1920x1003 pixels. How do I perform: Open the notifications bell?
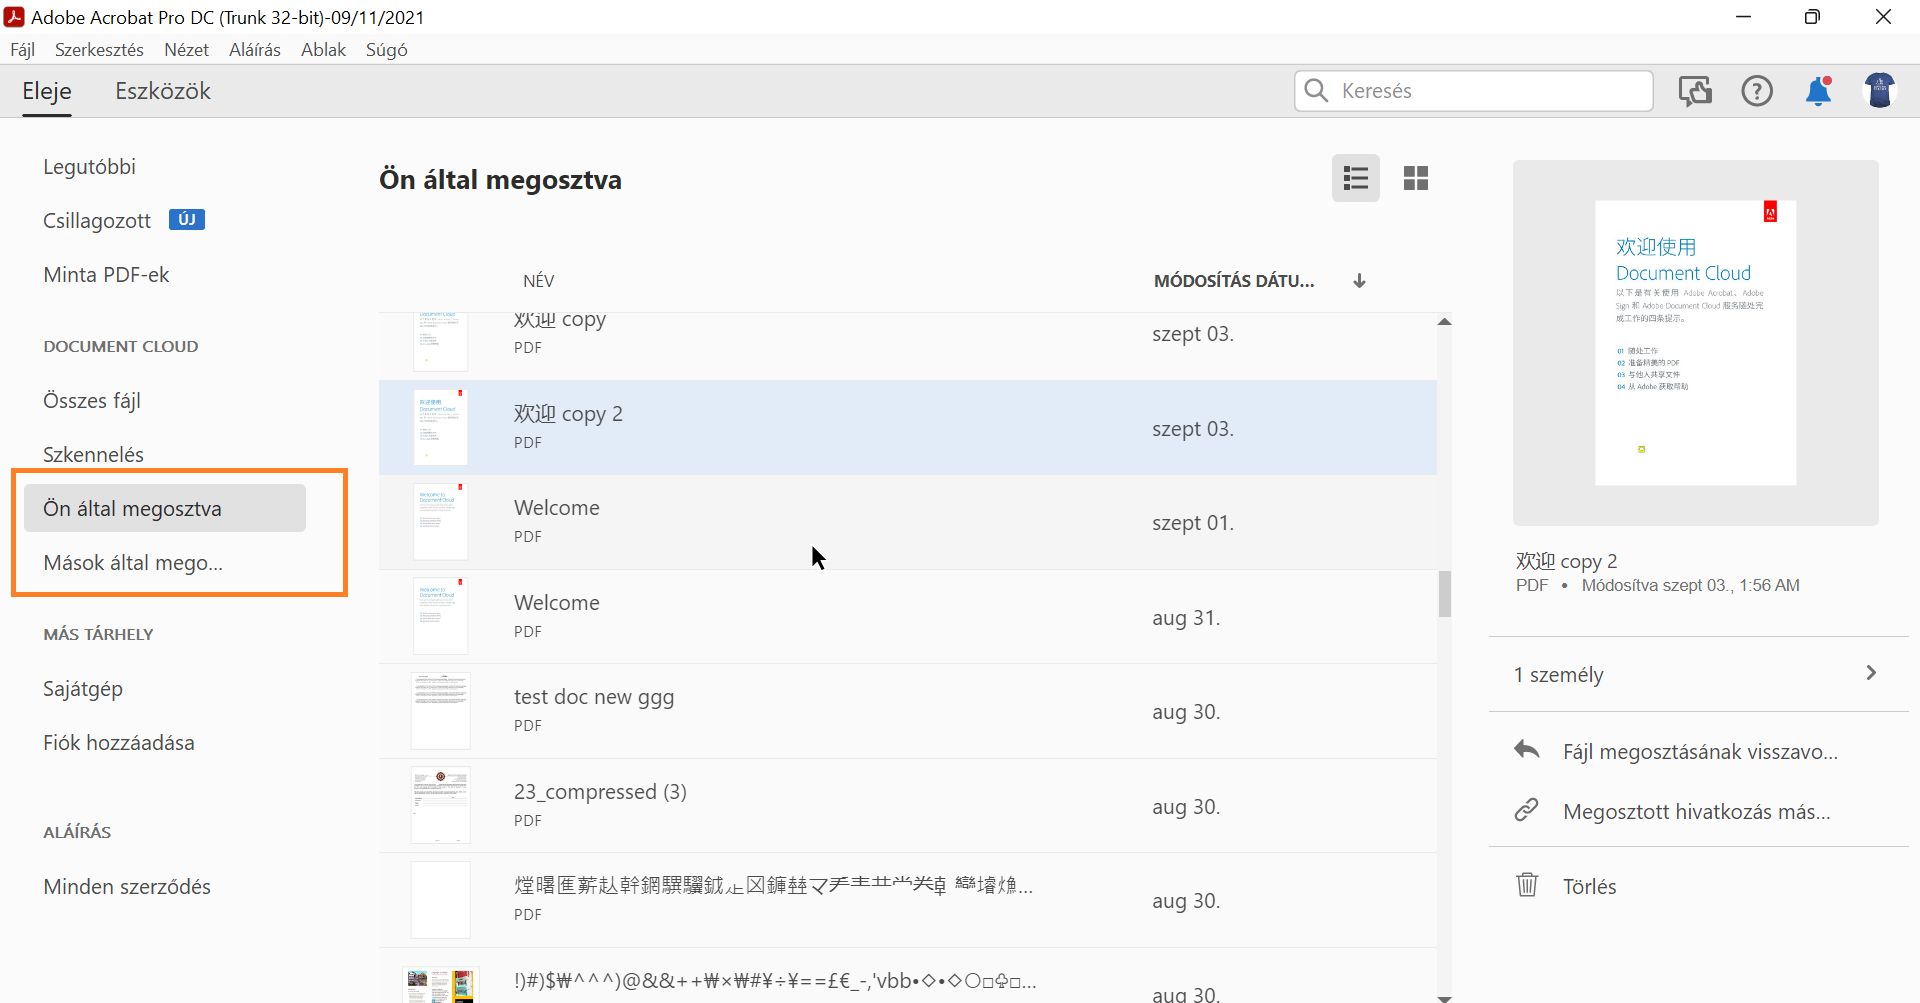(1819, 91)
